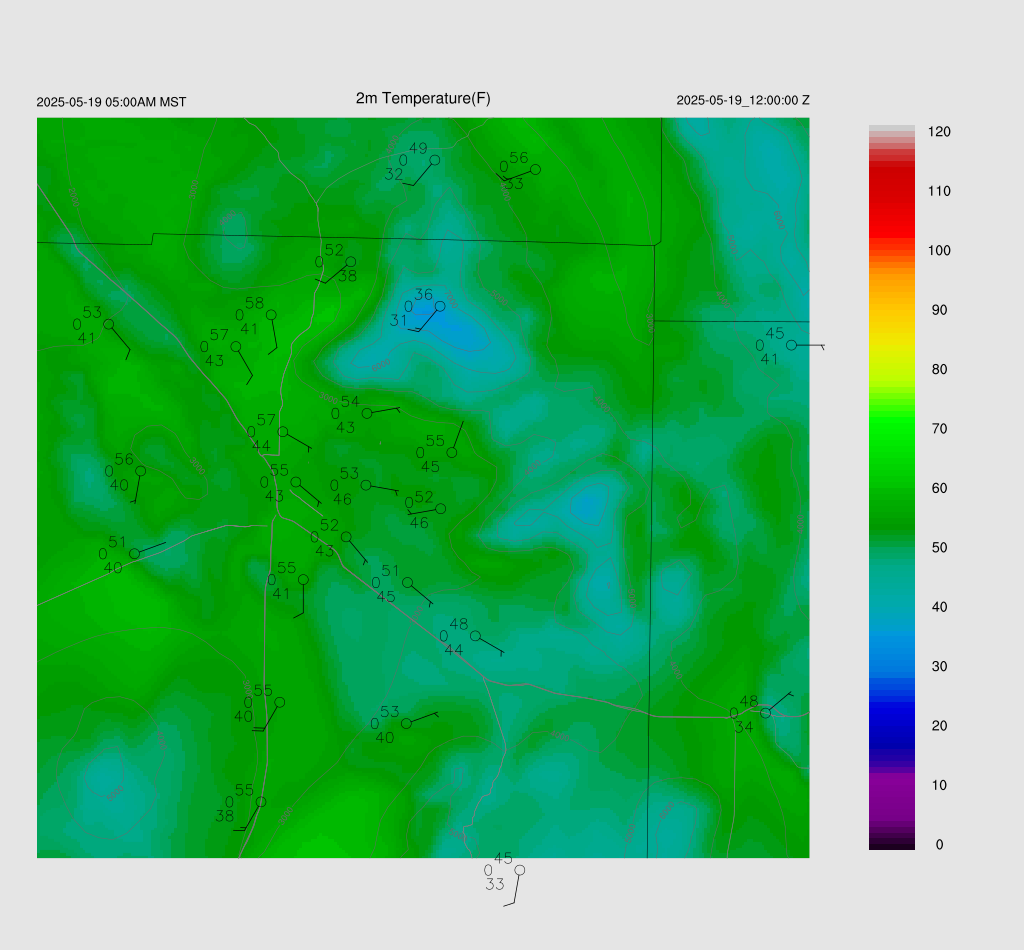Select the station circle reporting 57 over 44

click(x=283, y=432)
